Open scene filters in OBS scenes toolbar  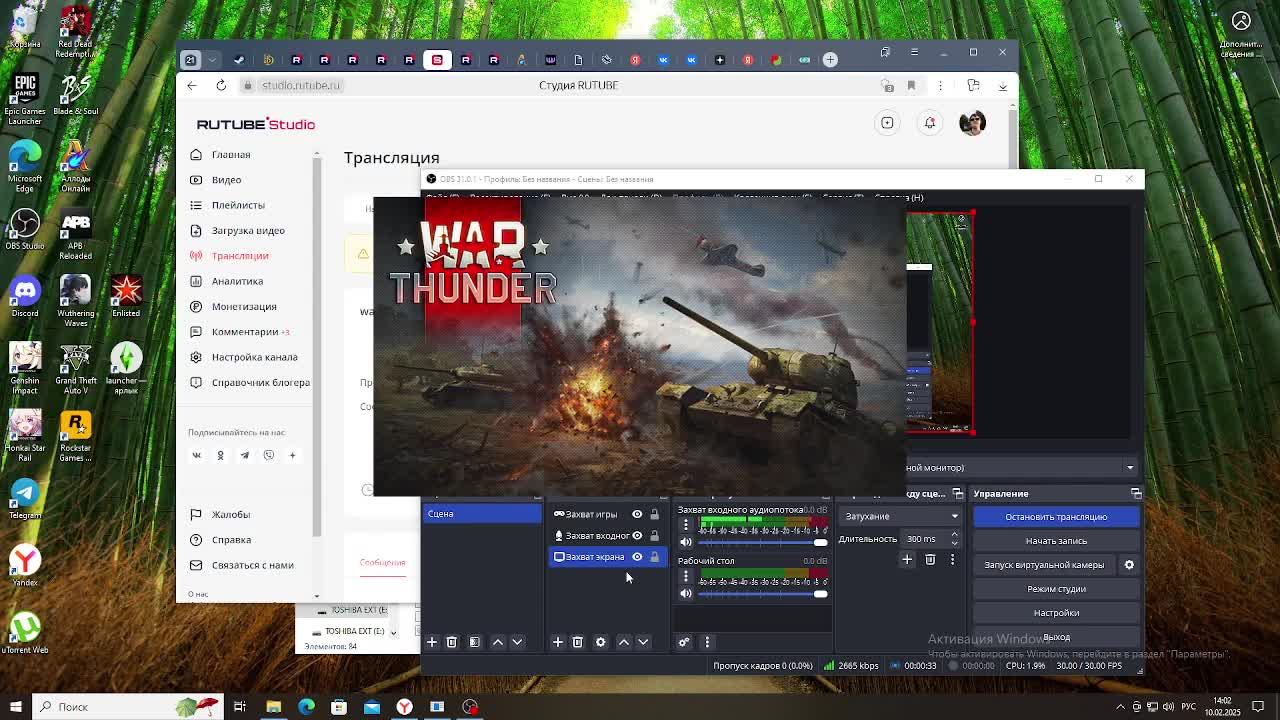(475, 642)
